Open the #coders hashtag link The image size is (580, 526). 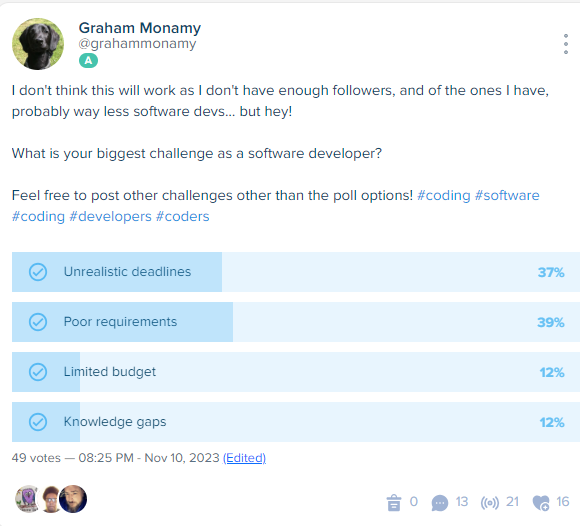pyautogui.click(x=183, y=216)
